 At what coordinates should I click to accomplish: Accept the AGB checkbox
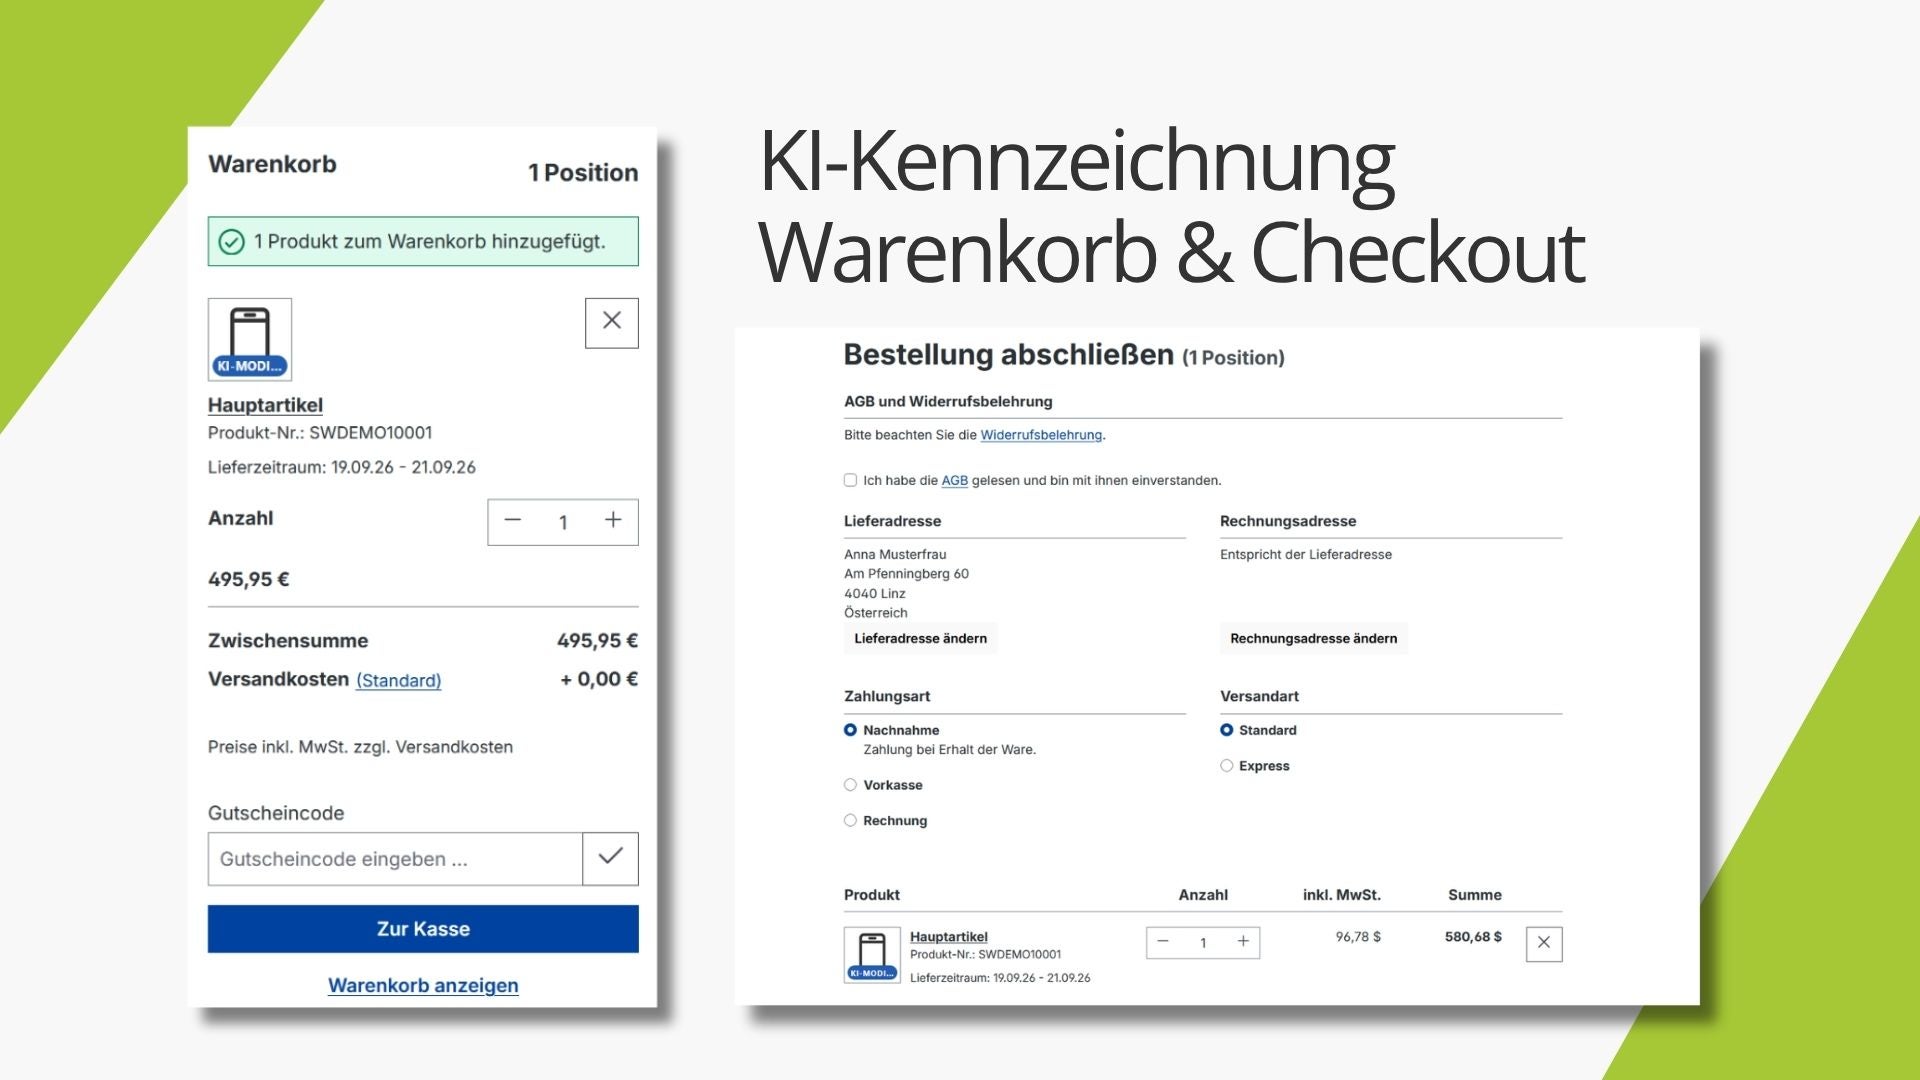pos(850,480)
